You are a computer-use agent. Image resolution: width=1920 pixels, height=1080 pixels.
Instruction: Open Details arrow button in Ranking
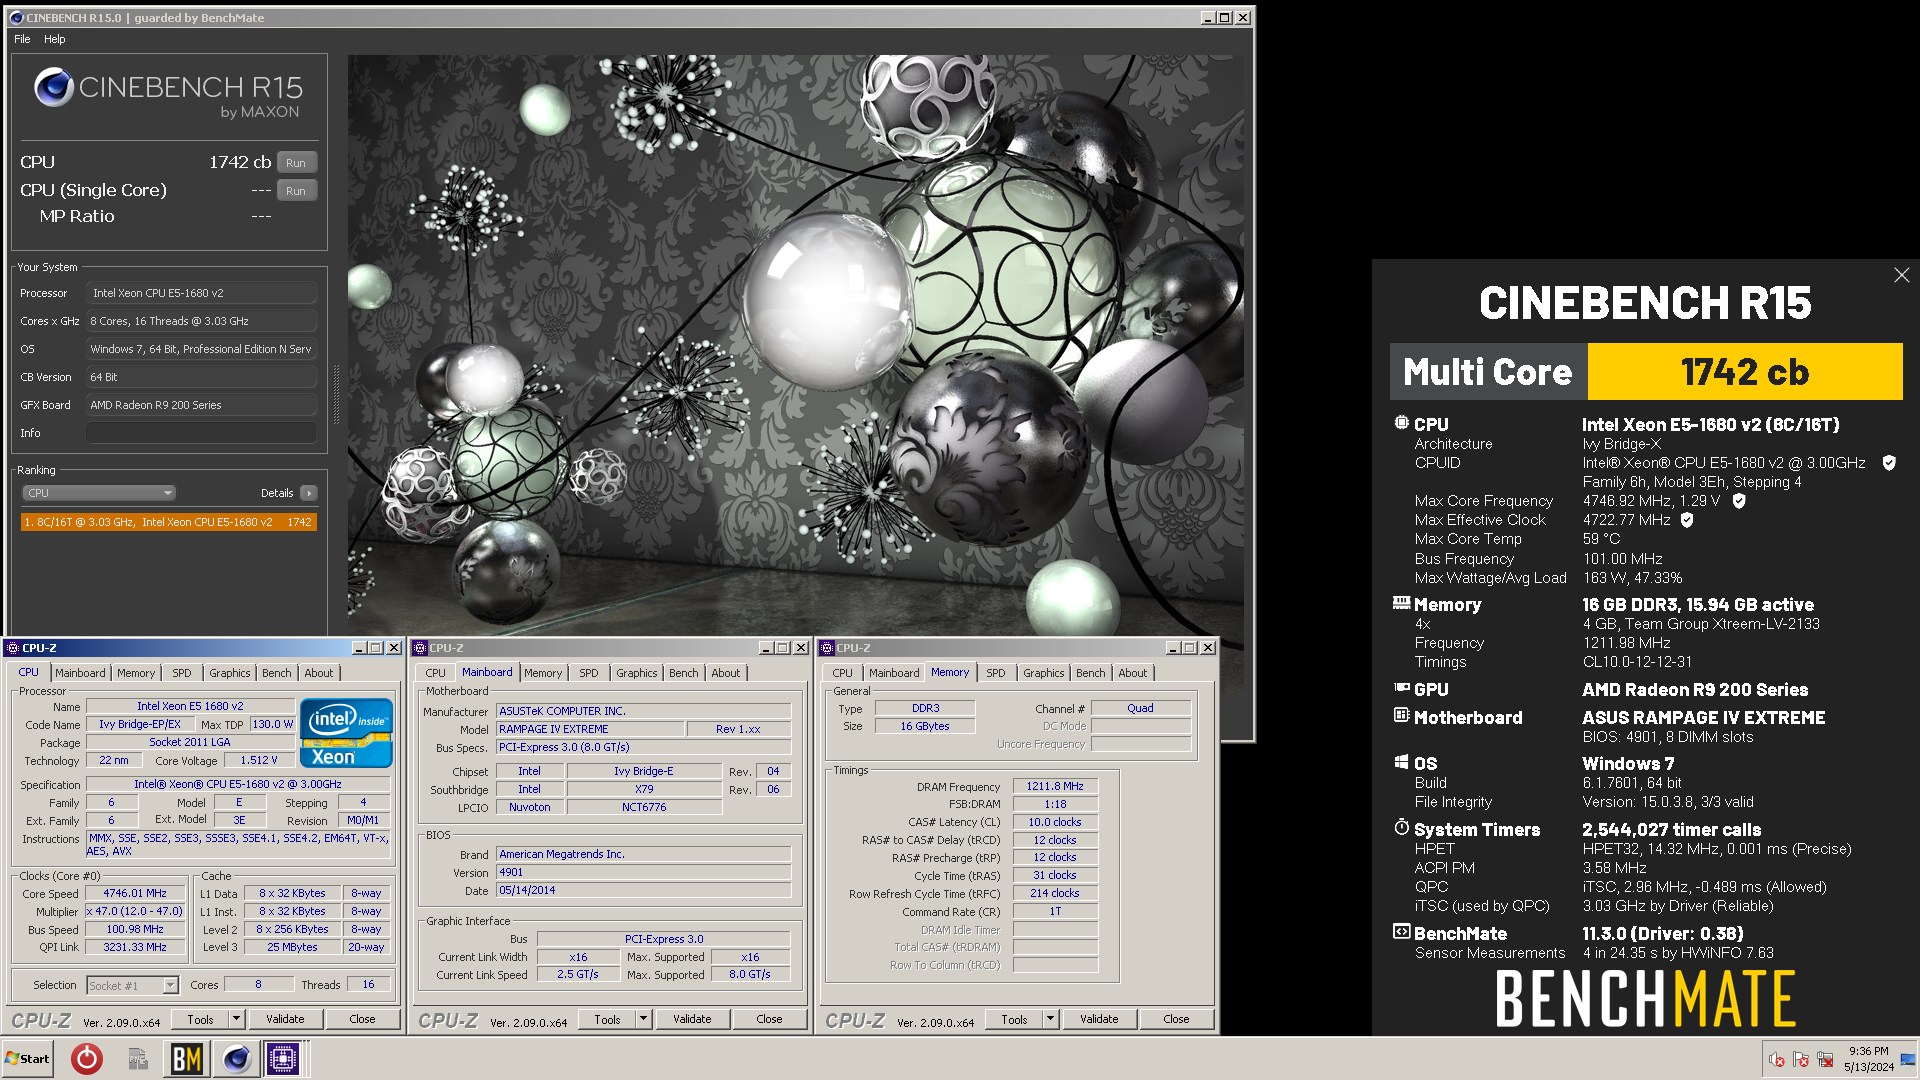(309, 493)
